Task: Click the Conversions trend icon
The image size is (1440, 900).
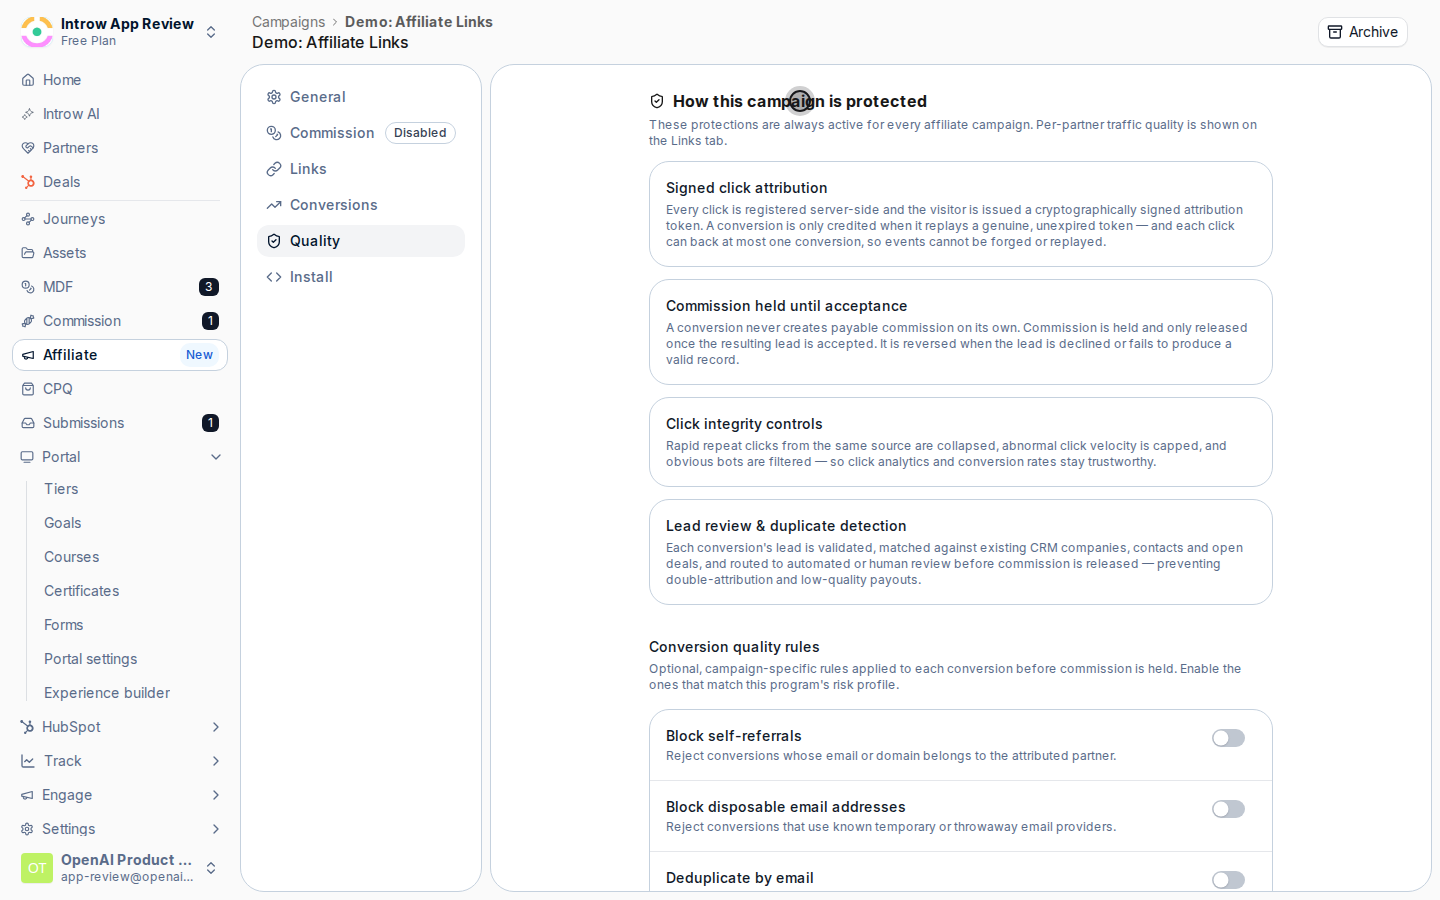Action: [274, 205]
